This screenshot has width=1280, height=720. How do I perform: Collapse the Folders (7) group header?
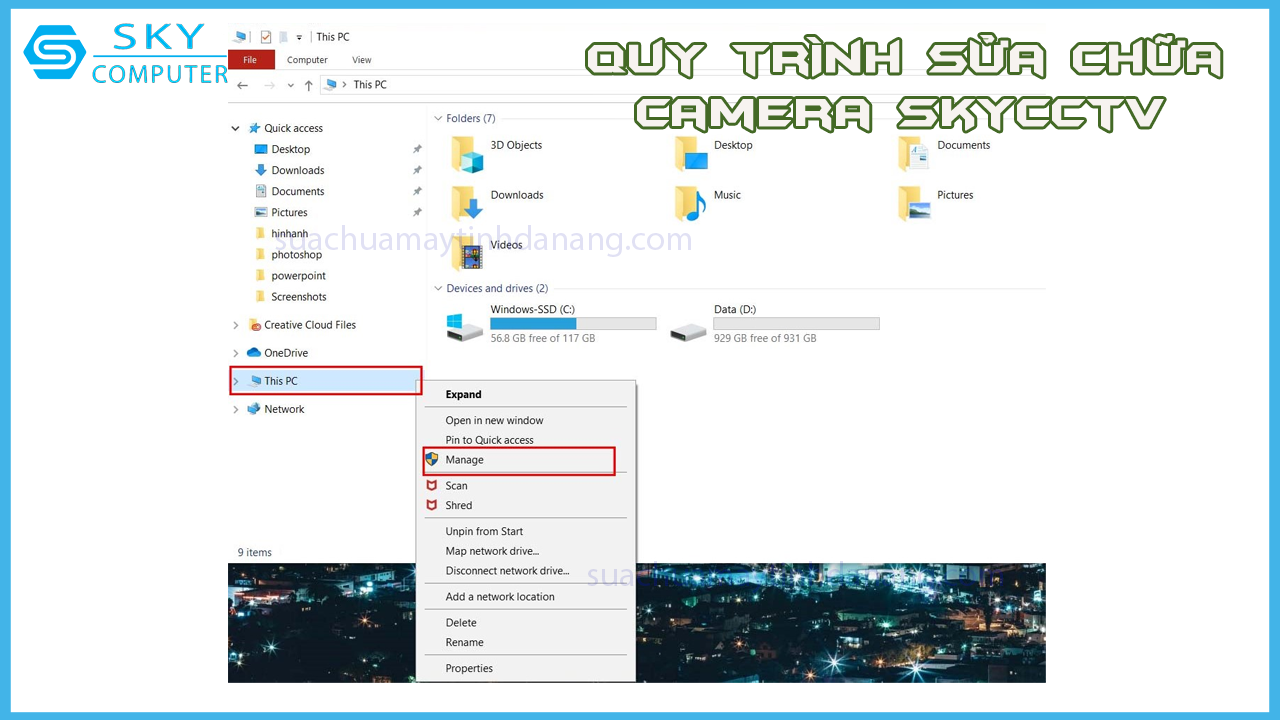(438, 119)
